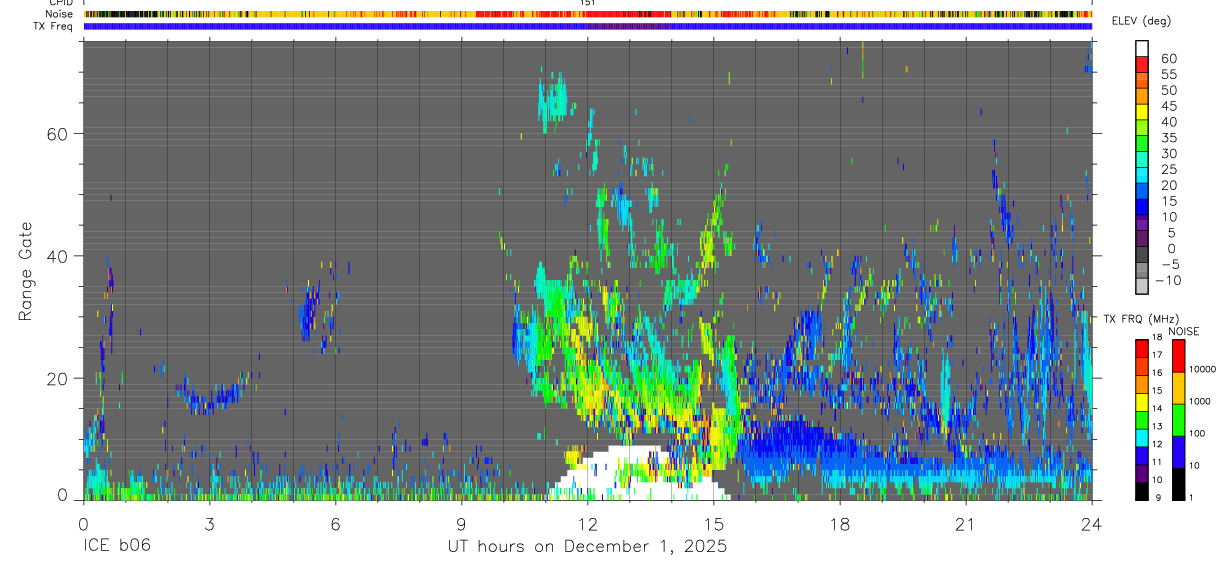This screenshot has width=1228, height=567.
Task: Click the 11 label on TX FRQ scale
Action: (1155, 462)
